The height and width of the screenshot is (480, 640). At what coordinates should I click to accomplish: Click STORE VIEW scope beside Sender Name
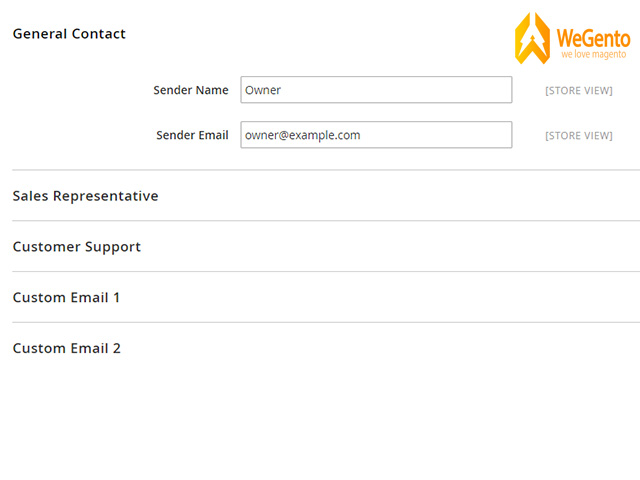pos(579,91)
